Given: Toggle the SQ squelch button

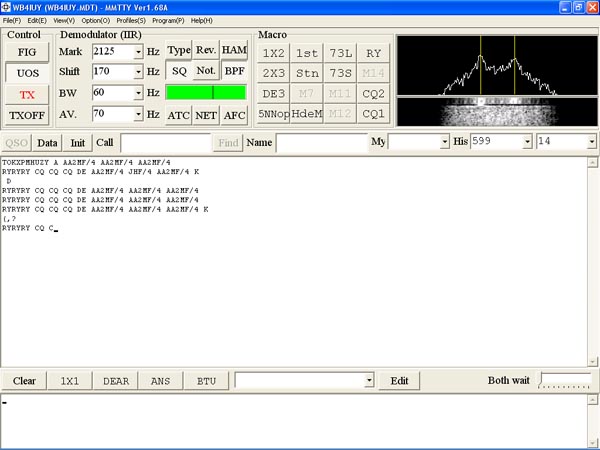Looking at the screenshot, I should coord(179,71).
